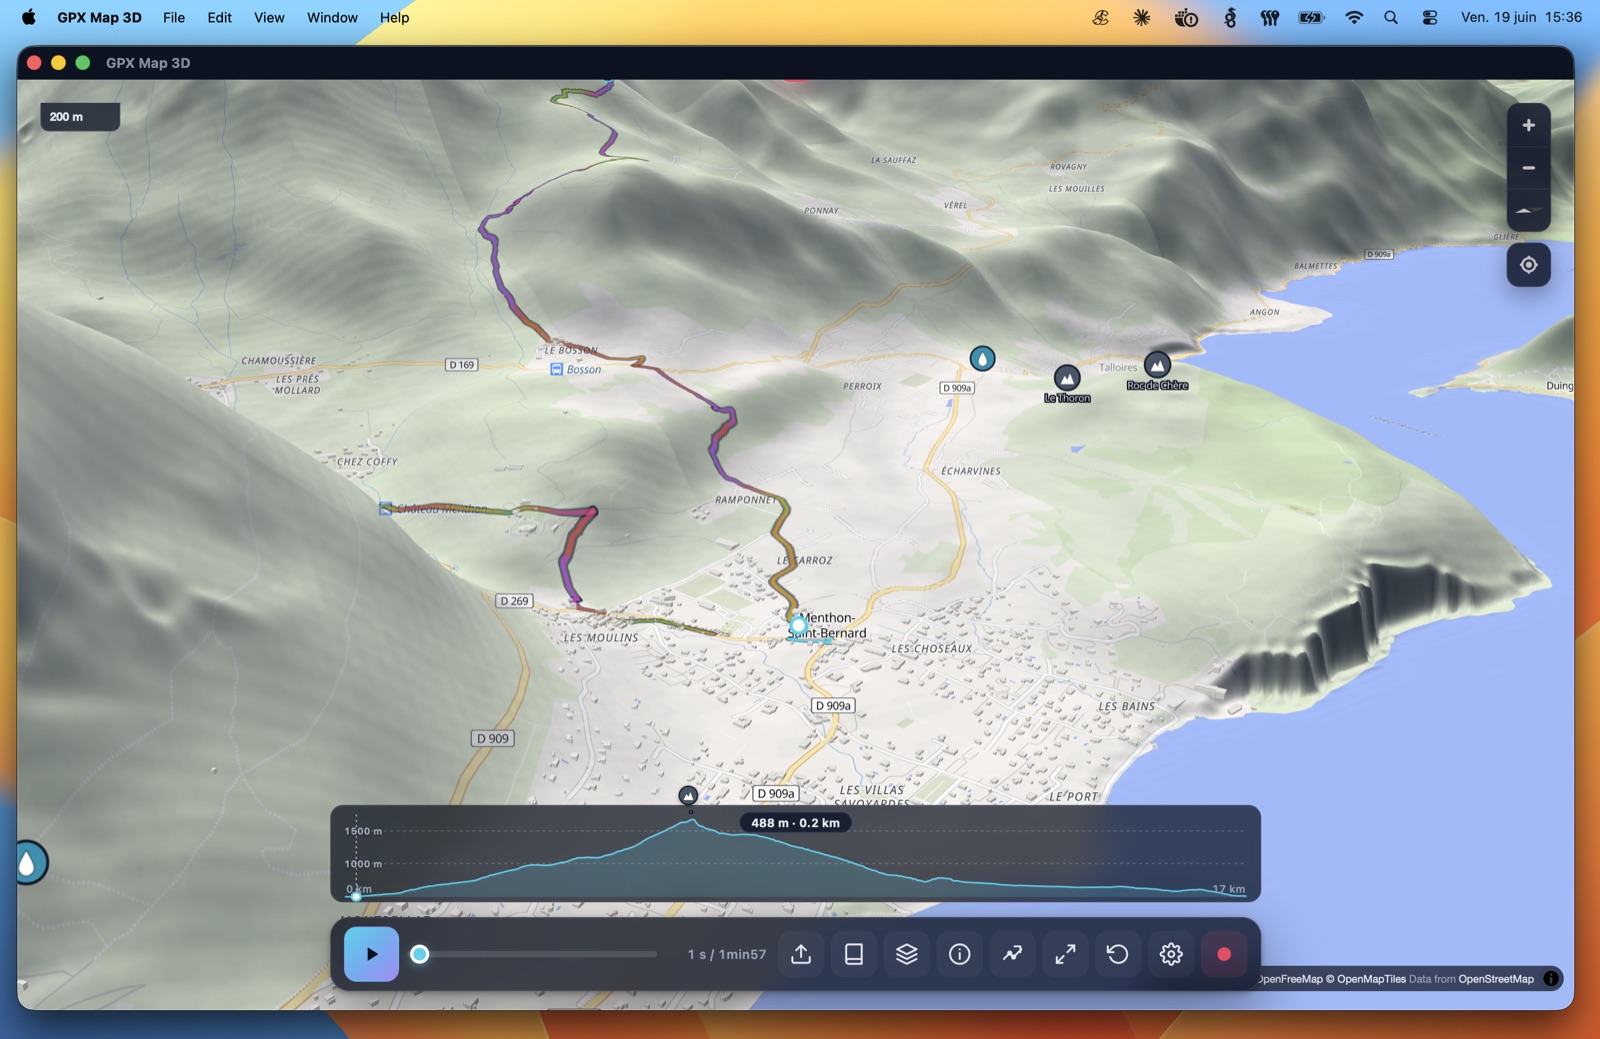This screenshot has width=1600, height=1039.
Task: Click the water drop marker at left edge
Action: 29,862
